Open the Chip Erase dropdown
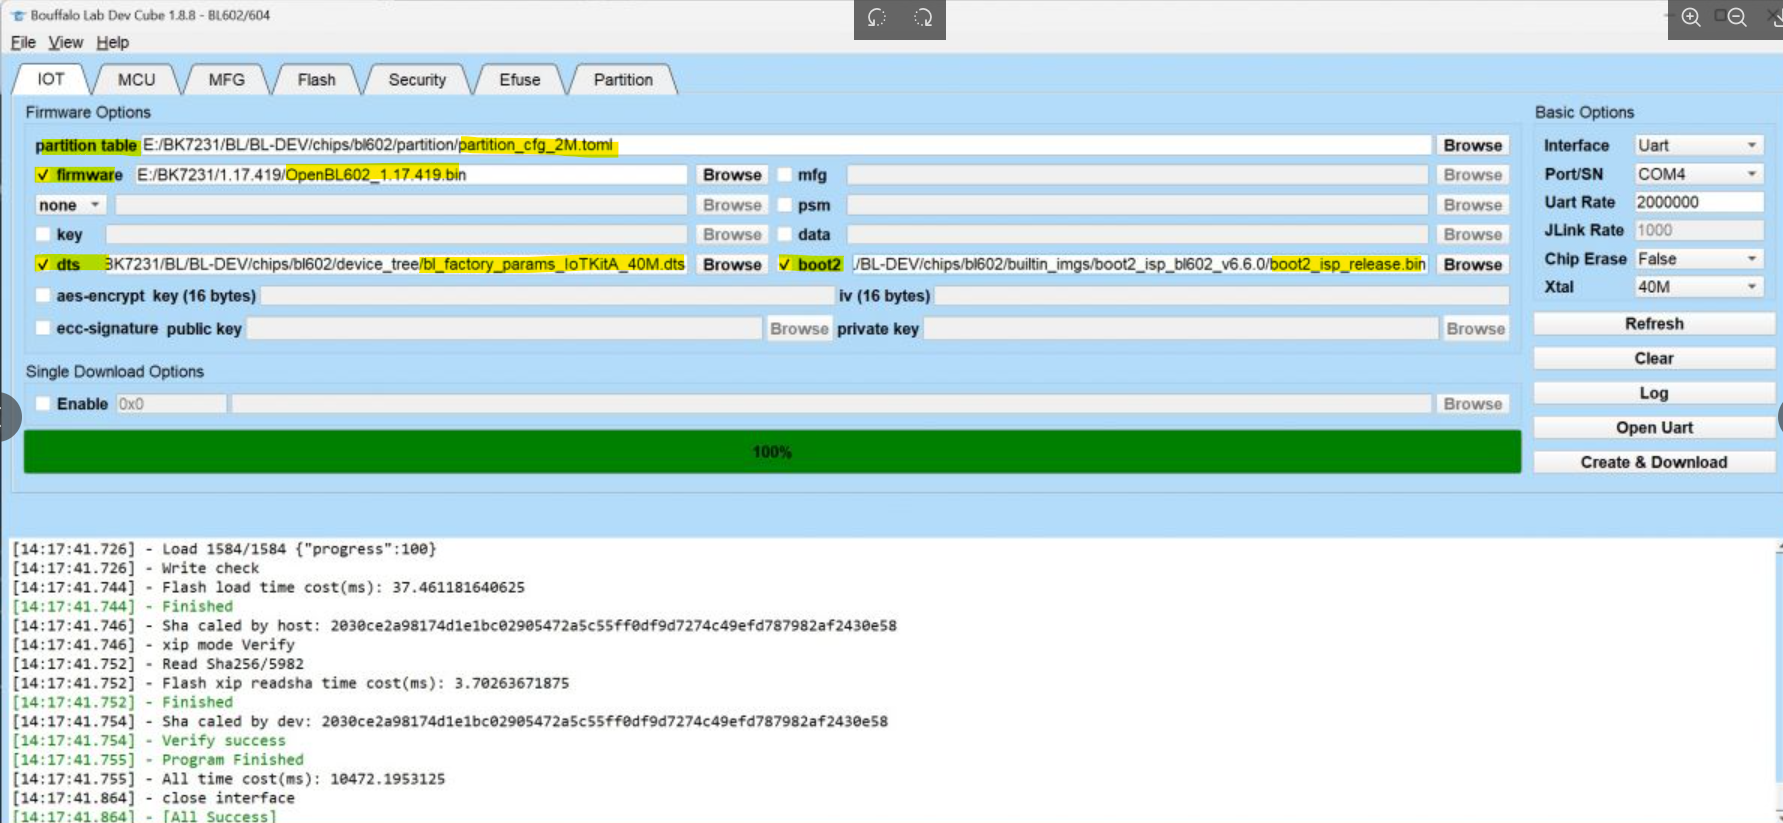 pyautogui.click(x=1698, y=258)
